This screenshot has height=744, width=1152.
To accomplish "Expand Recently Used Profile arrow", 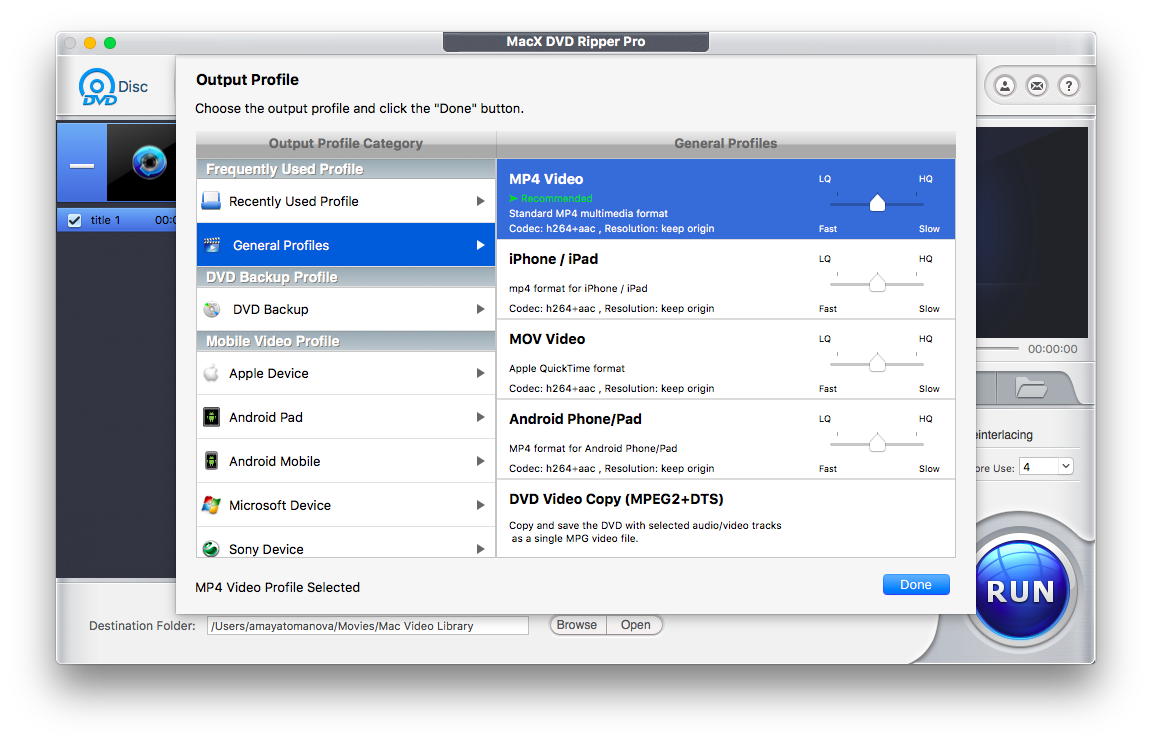I will pos(480,201).
